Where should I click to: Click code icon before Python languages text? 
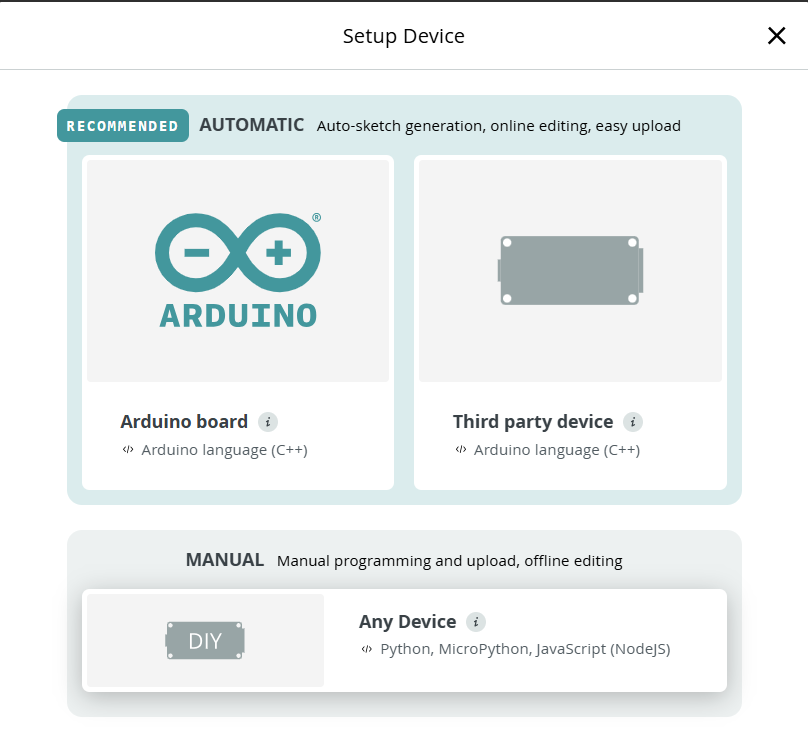point(367,649)
